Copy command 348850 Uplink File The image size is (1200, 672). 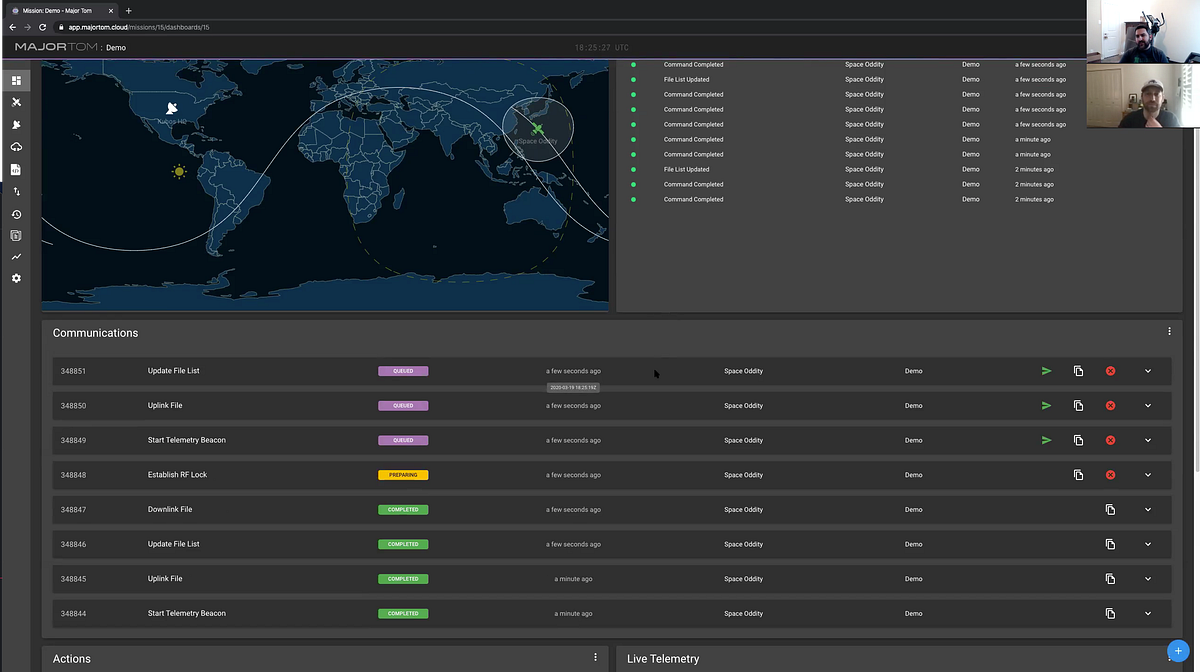coord(1078,406)
